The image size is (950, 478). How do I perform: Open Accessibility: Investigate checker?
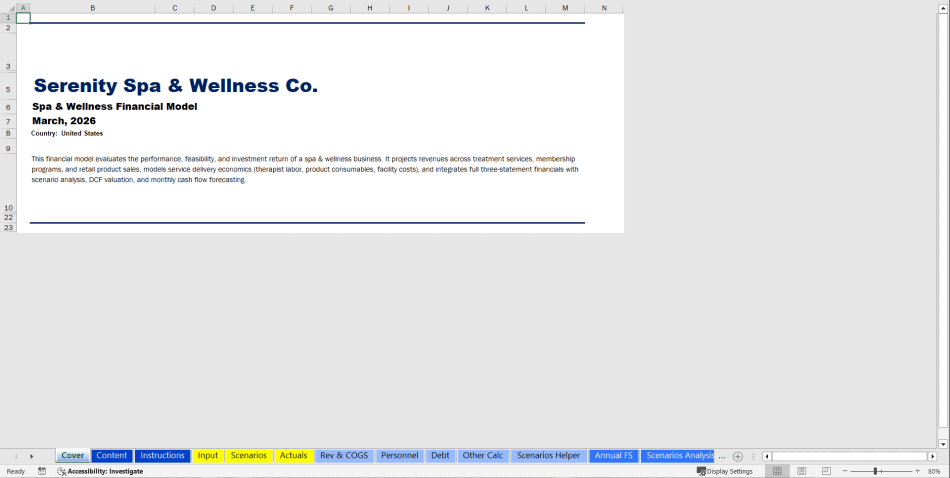click(x=99, y=471)
